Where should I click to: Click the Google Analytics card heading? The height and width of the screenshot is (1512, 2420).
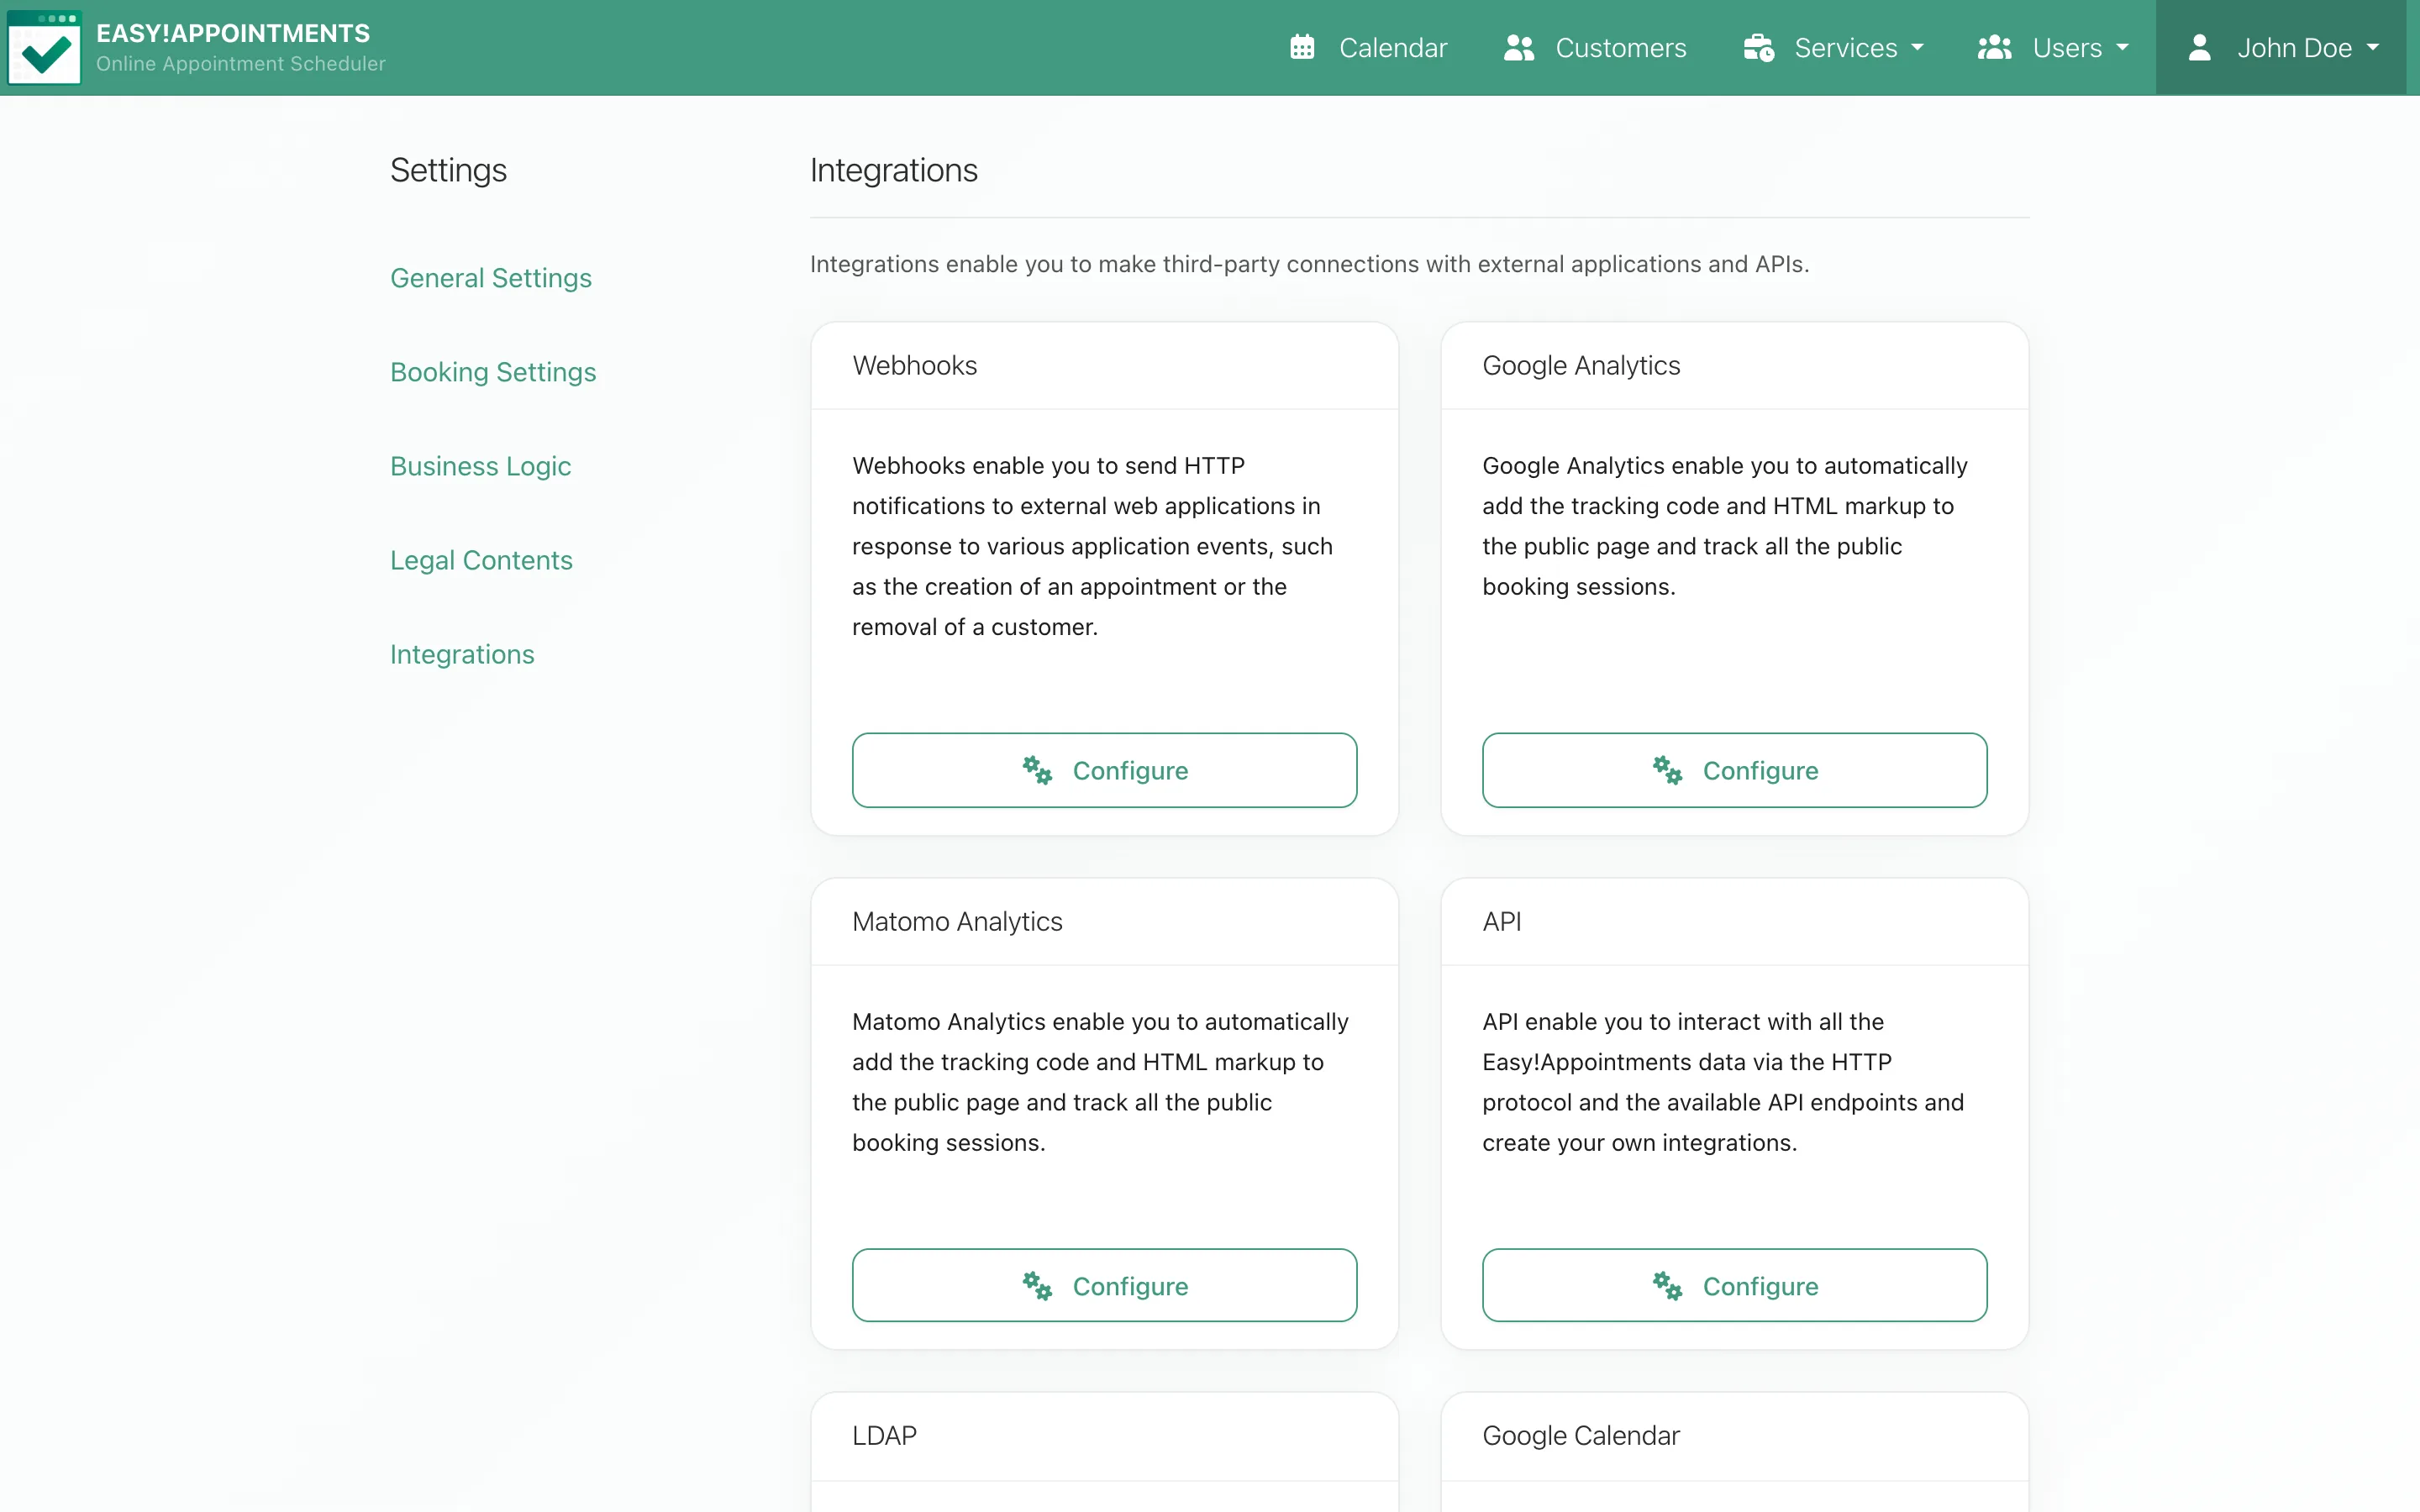click(1581, 365)
